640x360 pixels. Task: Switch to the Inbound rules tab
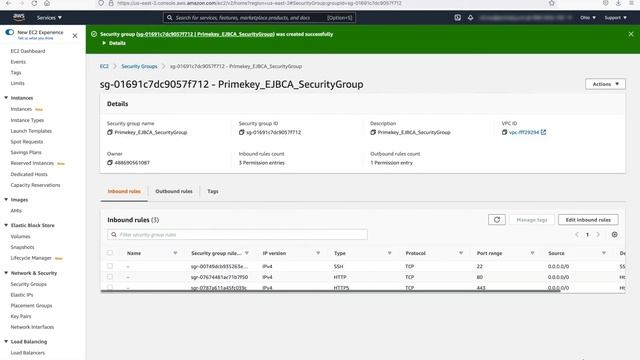coord(124,191)
